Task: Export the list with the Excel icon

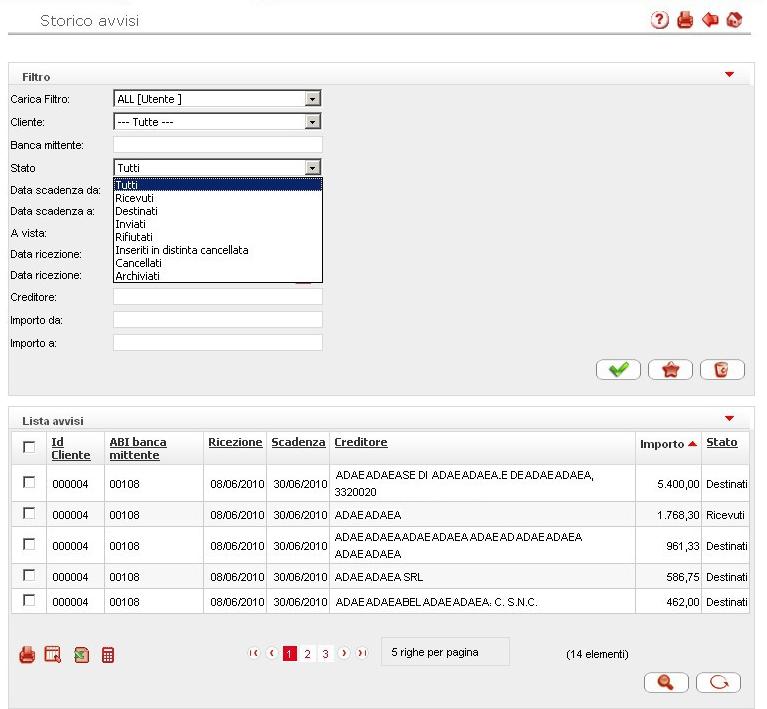Action: (x=81, y=655)
